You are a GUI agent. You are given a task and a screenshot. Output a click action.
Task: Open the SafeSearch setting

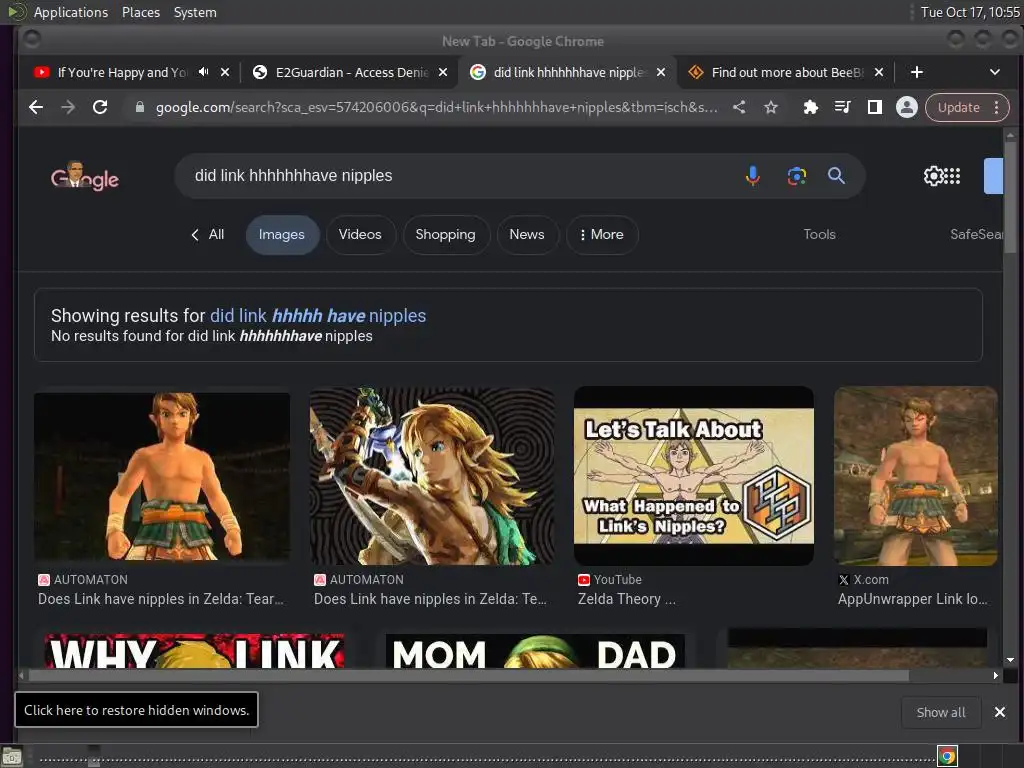976,234
